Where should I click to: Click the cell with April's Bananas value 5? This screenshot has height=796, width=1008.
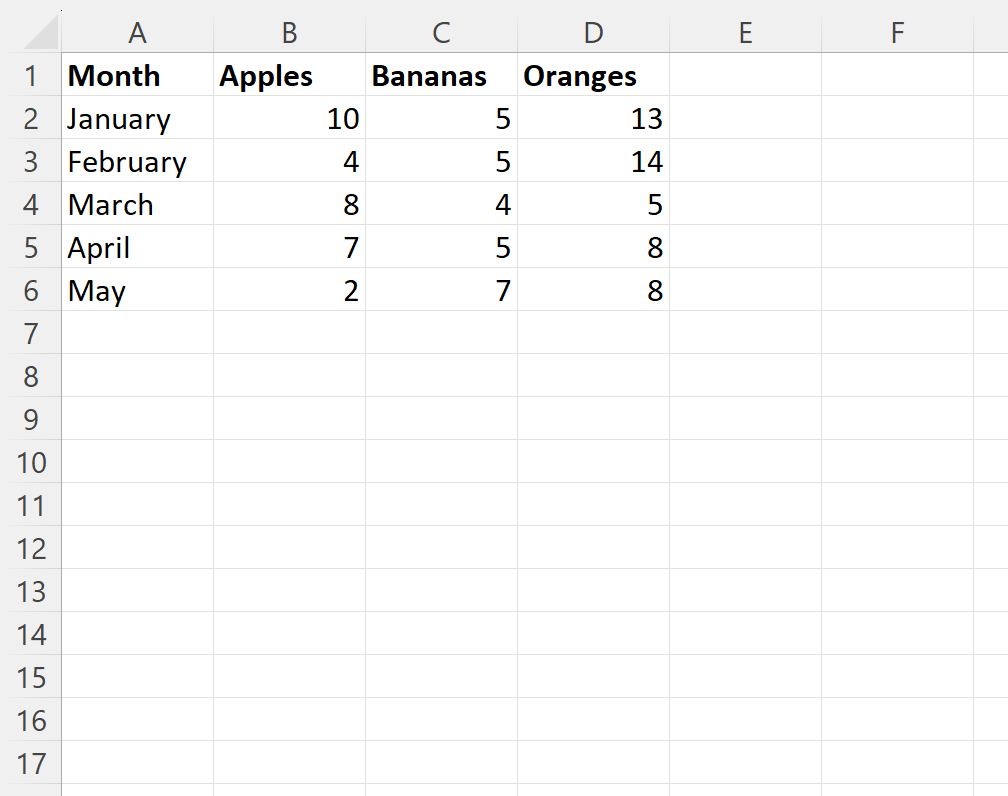(441, 247)
